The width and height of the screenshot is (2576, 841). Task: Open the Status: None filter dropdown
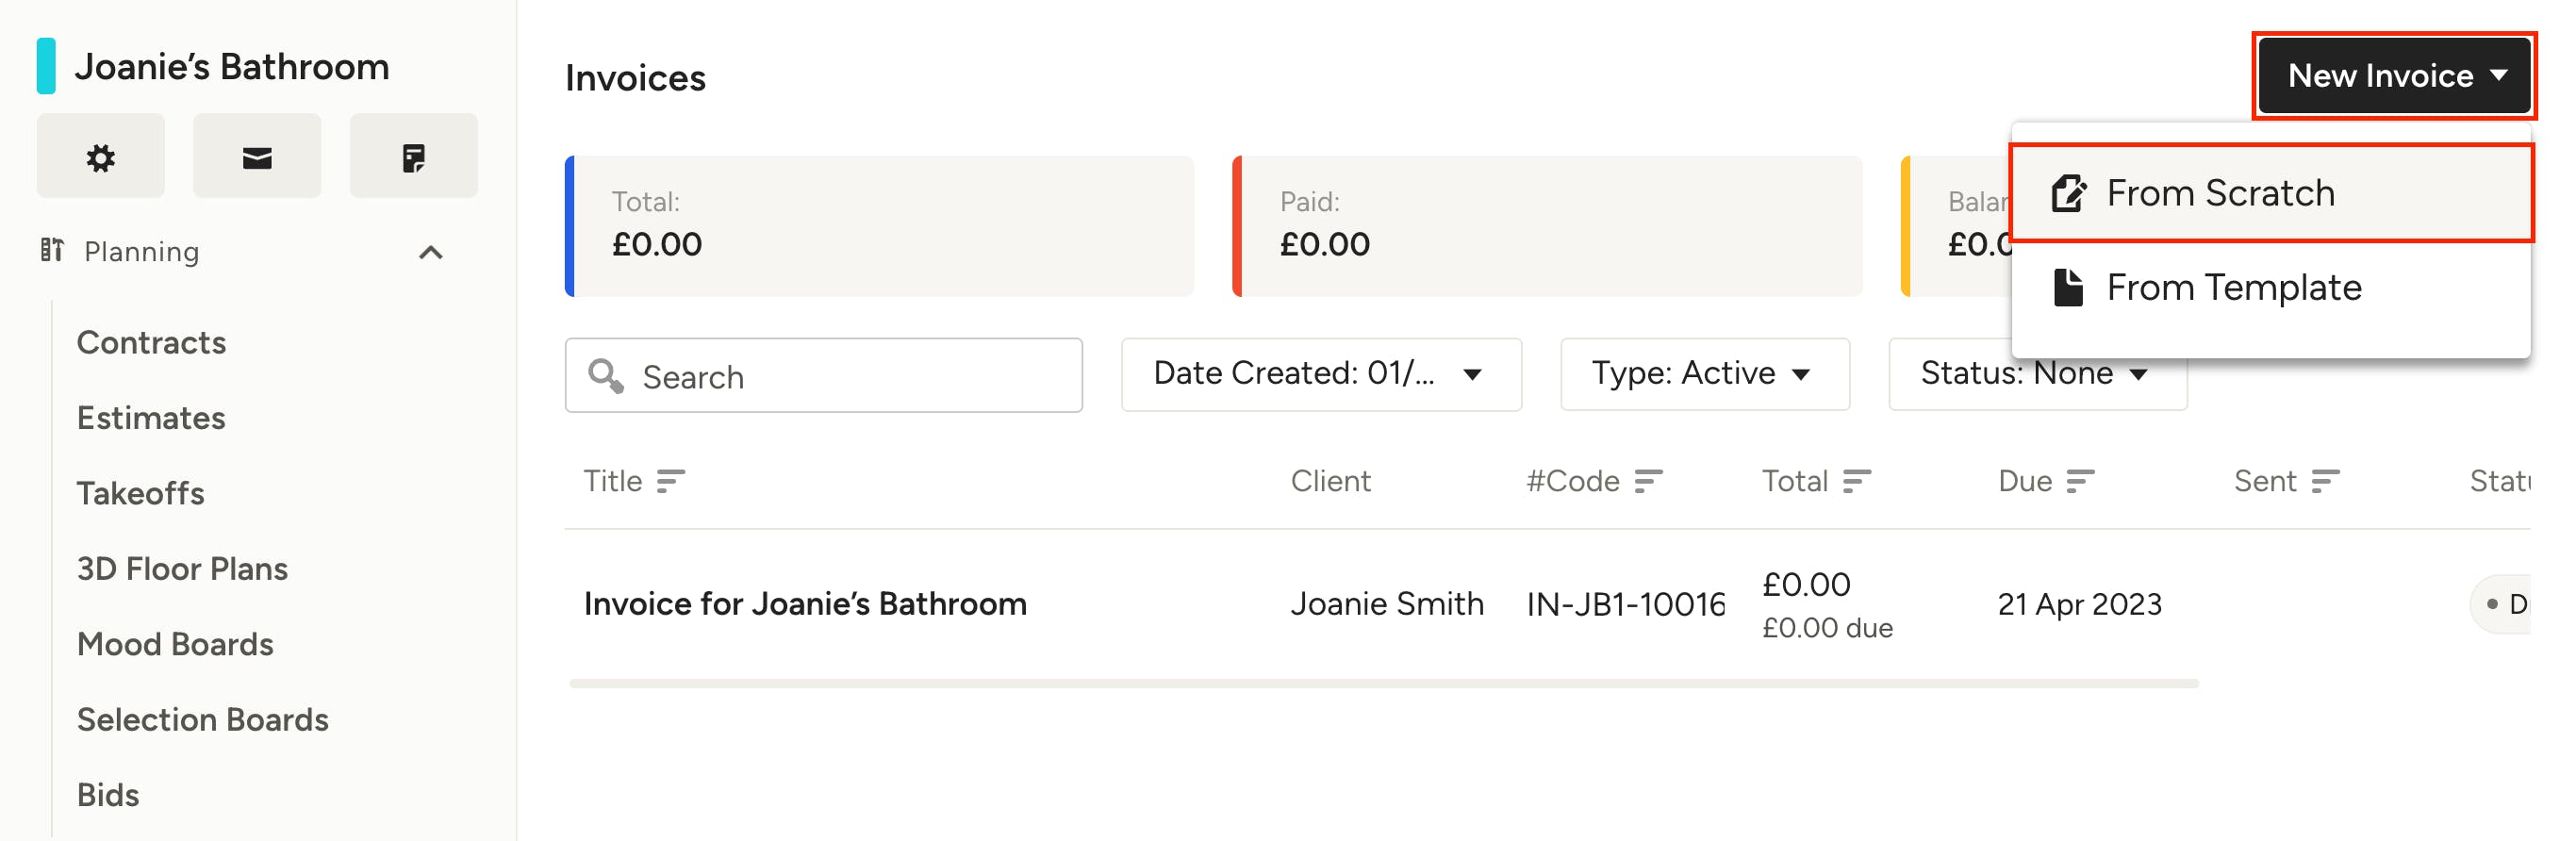2037,374
